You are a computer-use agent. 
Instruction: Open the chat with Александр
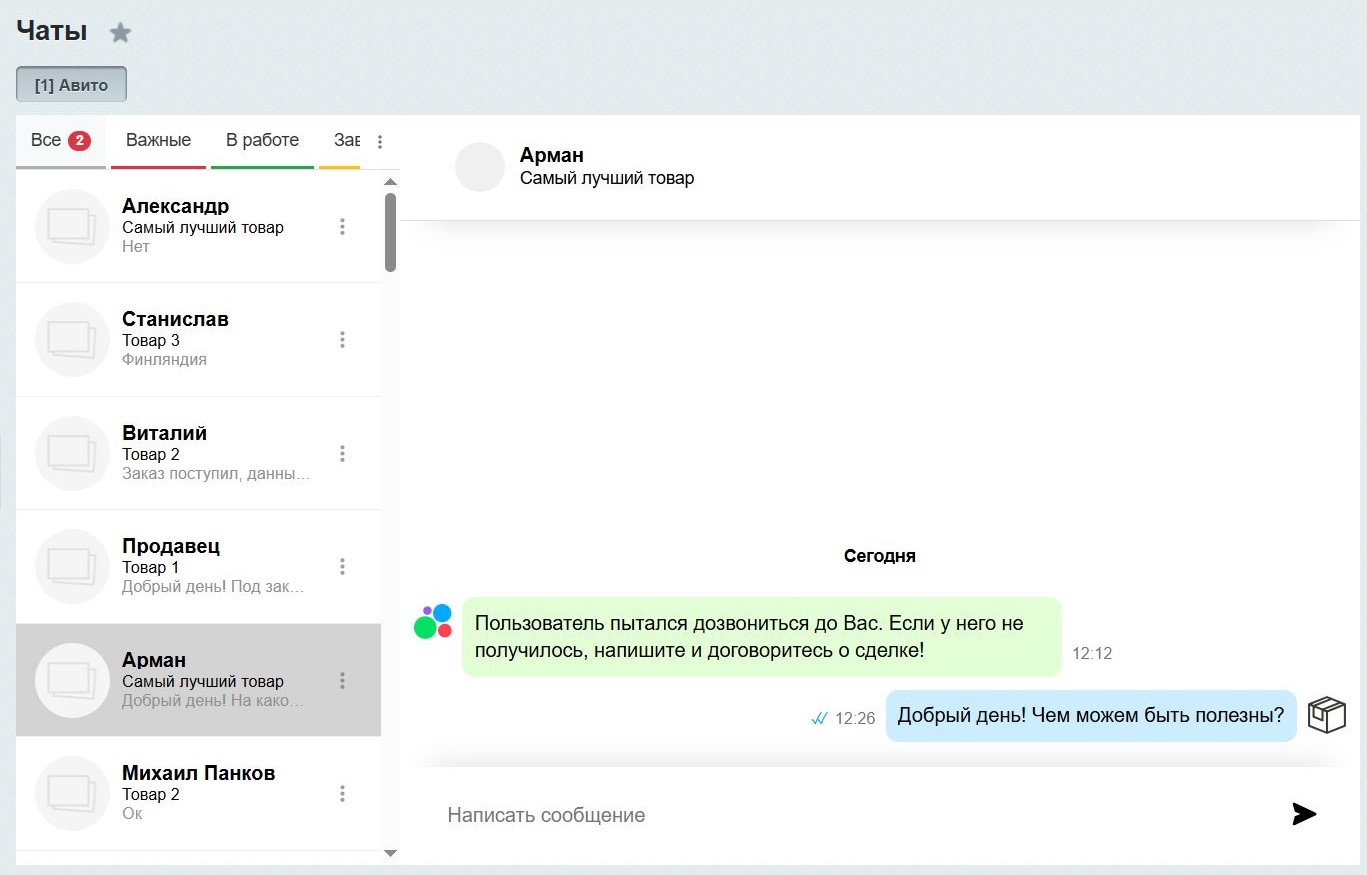point(198,226)
